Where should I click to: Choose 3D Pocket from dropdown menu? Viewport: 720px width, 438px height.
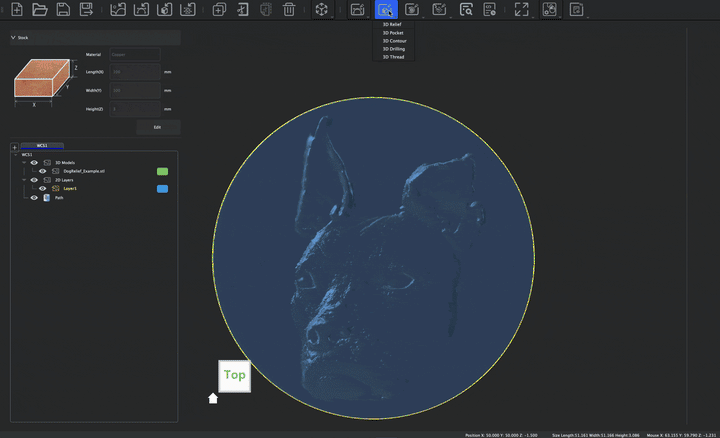(393, 33)
